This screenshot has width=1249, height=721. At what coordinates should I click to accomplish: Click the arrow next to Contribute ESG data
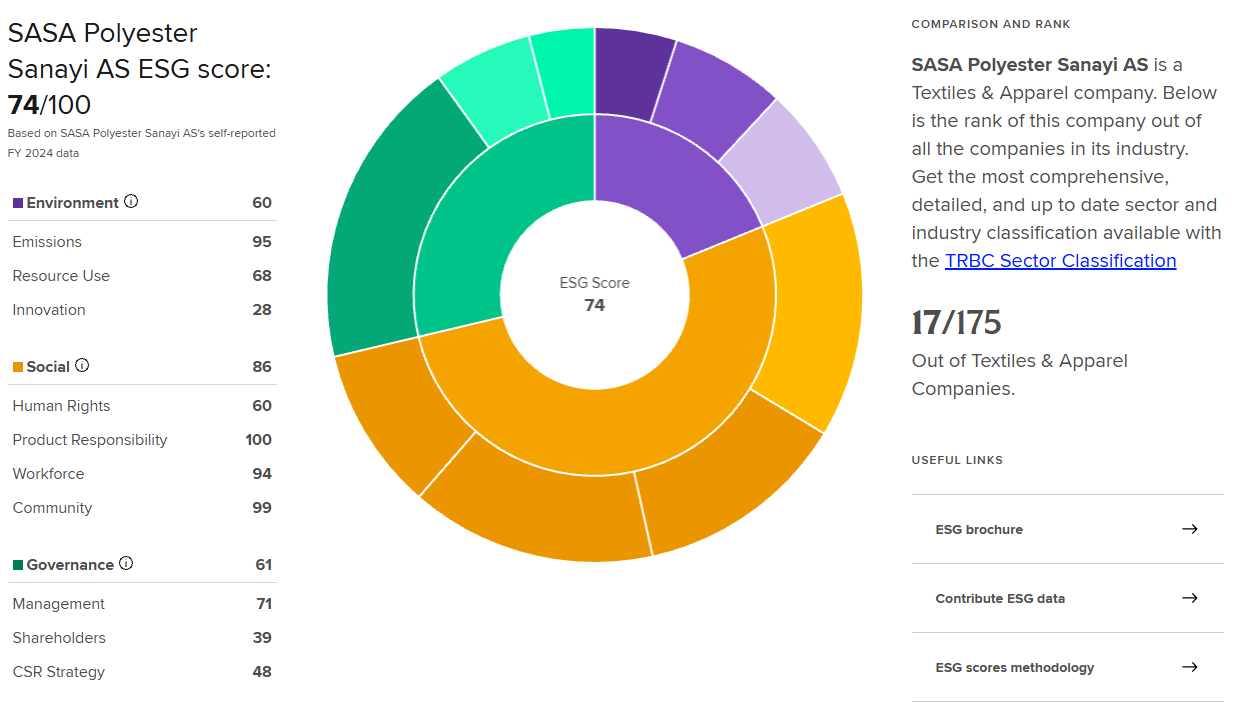point(1189,598)
